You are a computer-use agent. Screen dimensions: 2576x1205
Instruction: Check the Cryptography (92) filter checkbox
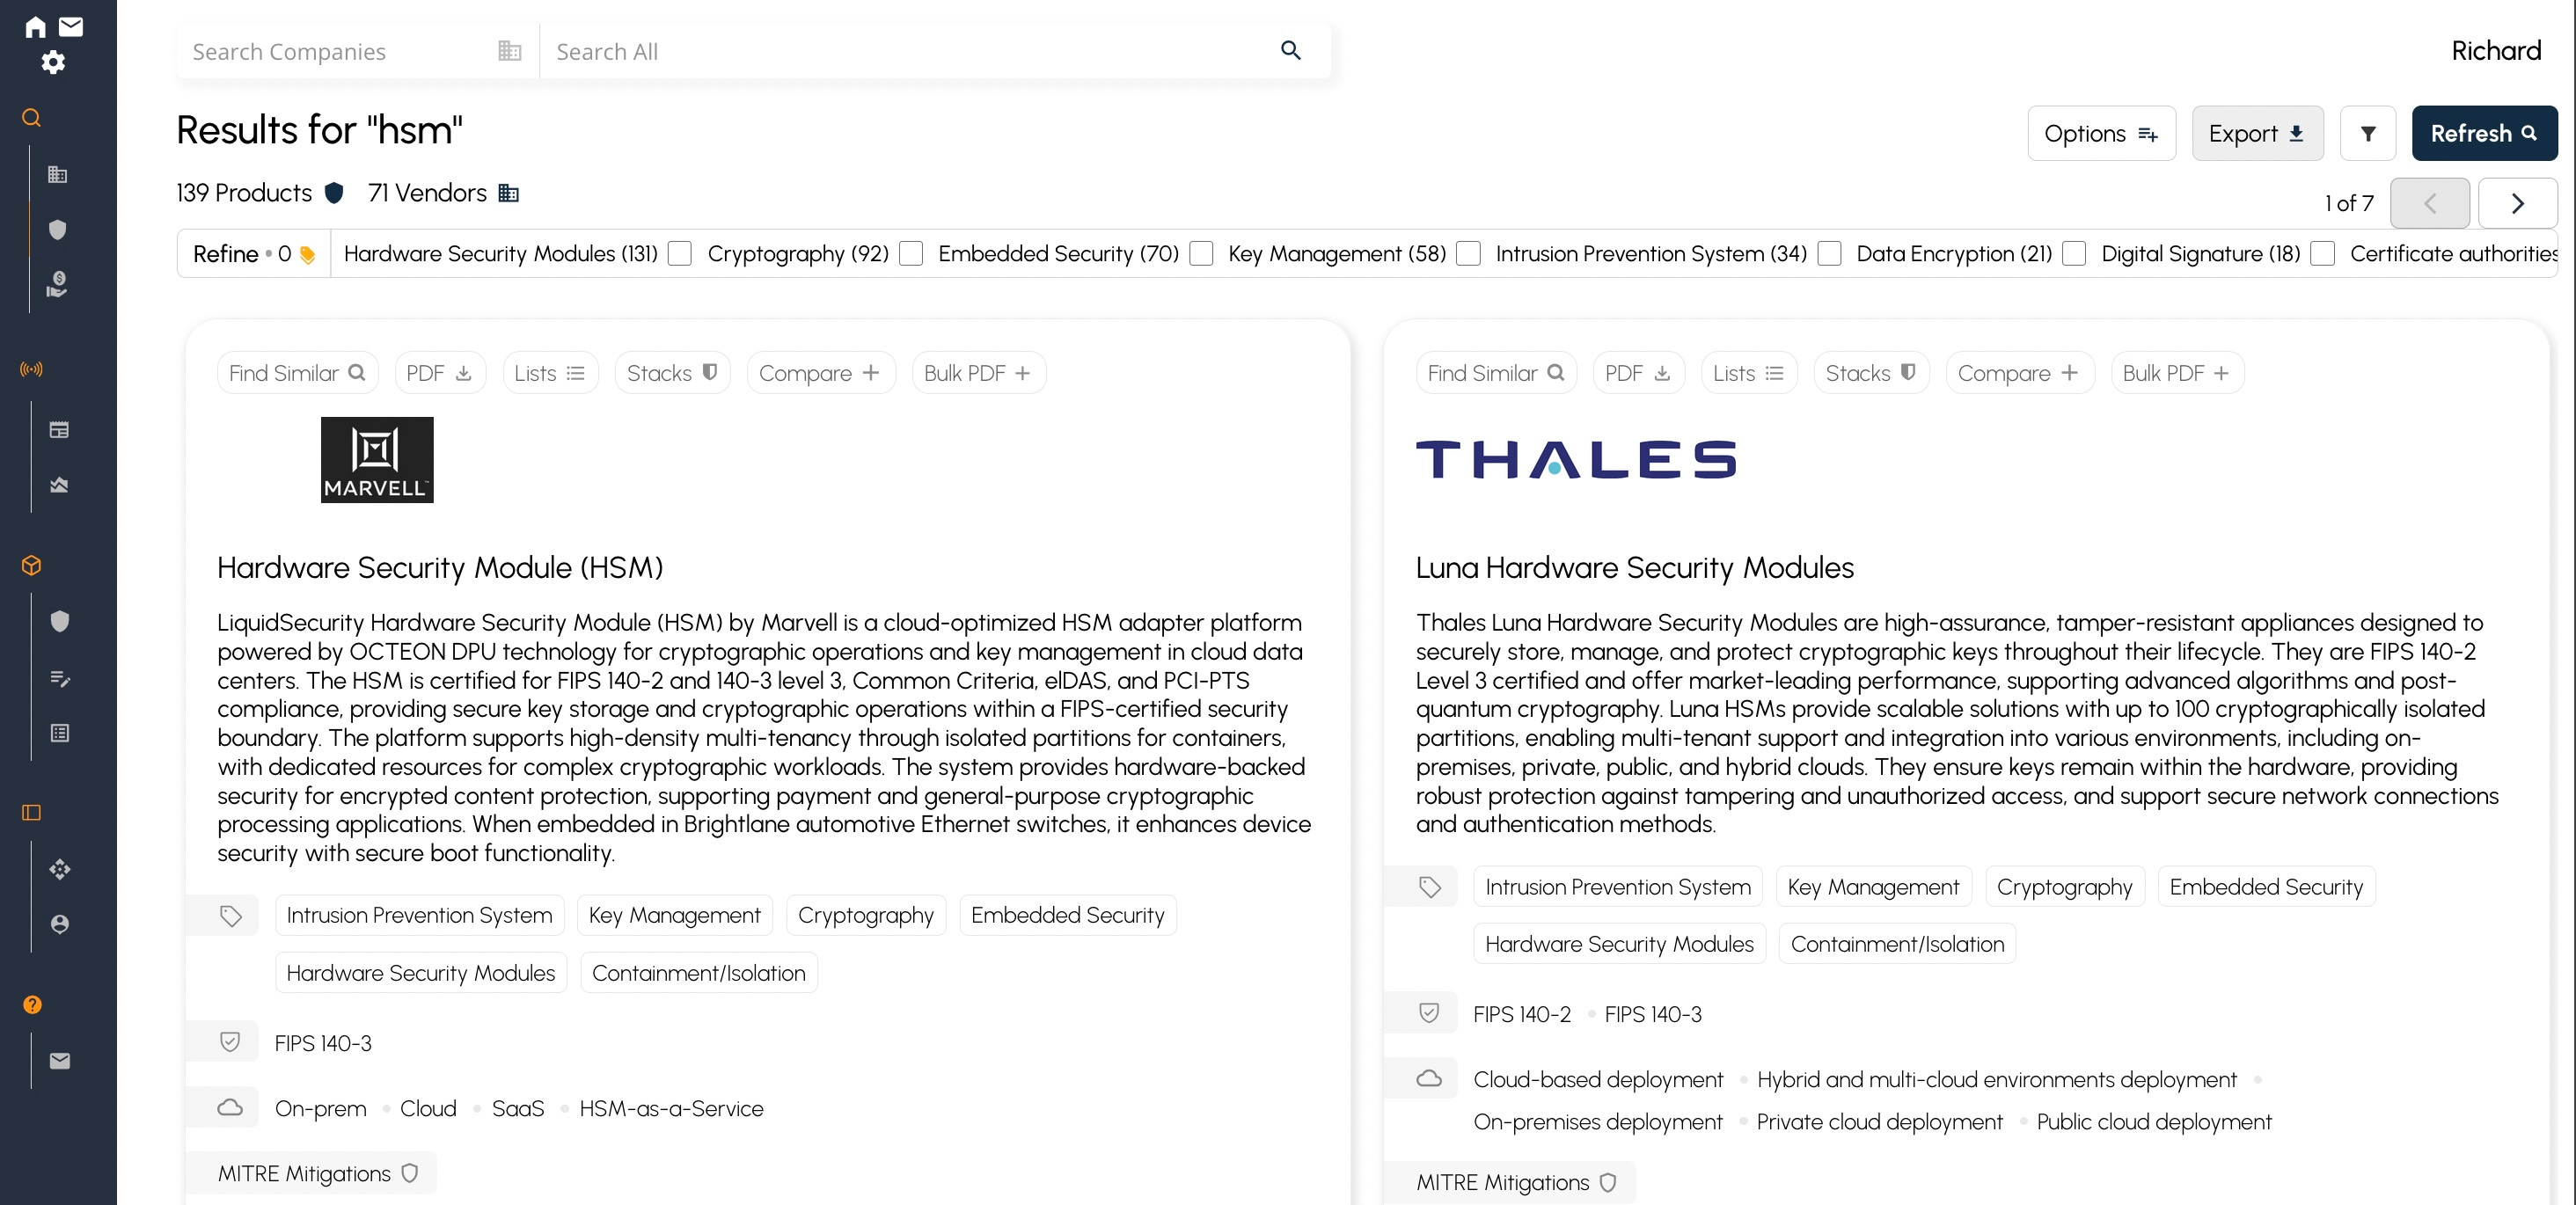[911, 254]
